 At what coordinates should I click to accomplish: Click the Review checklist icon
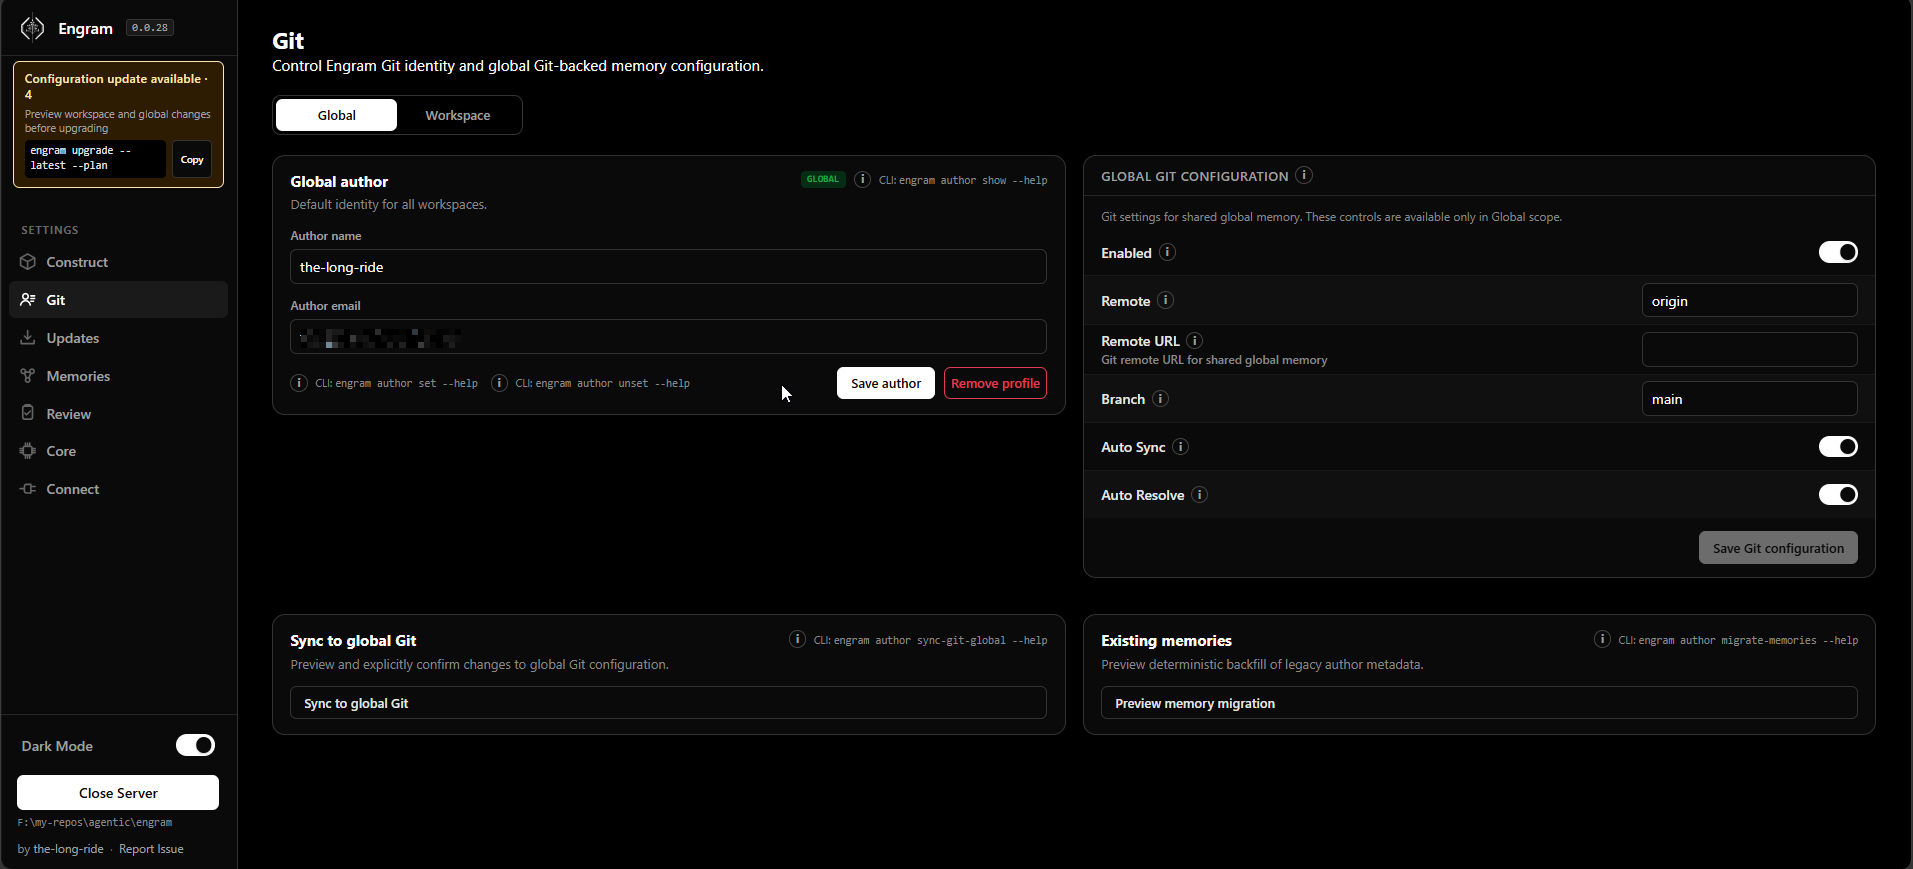point(28,413)
